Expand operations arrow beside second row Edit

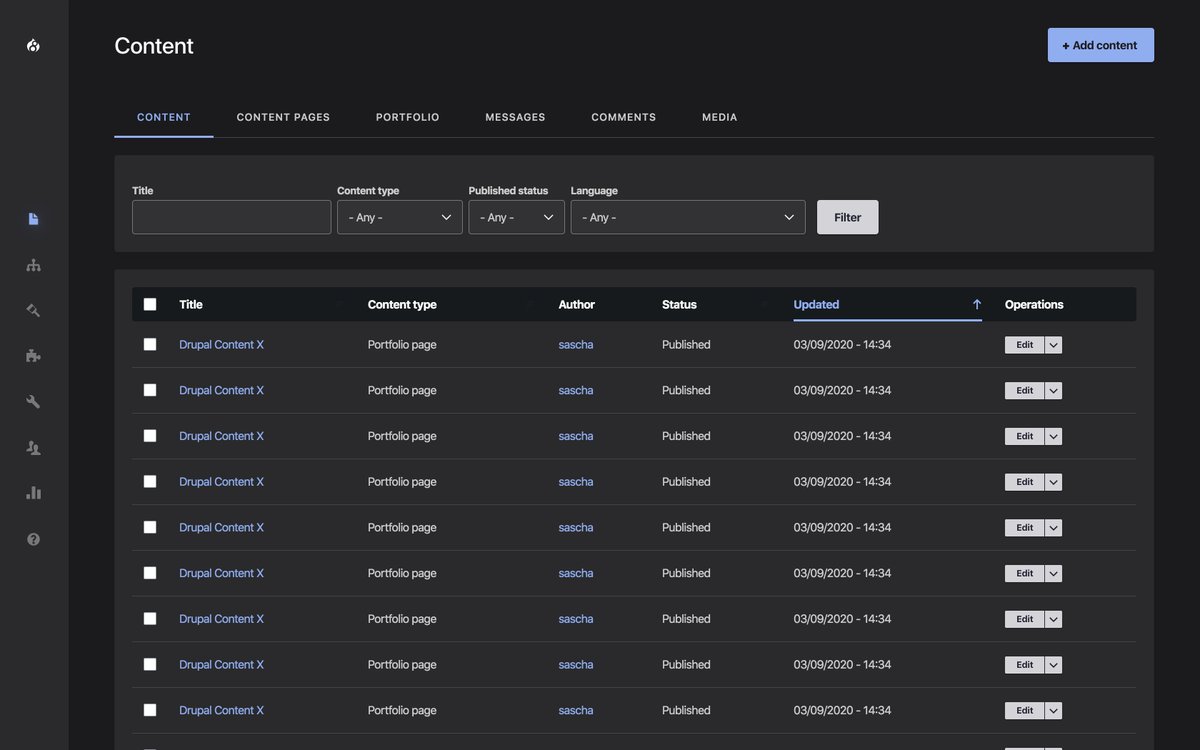(1053, 391)
